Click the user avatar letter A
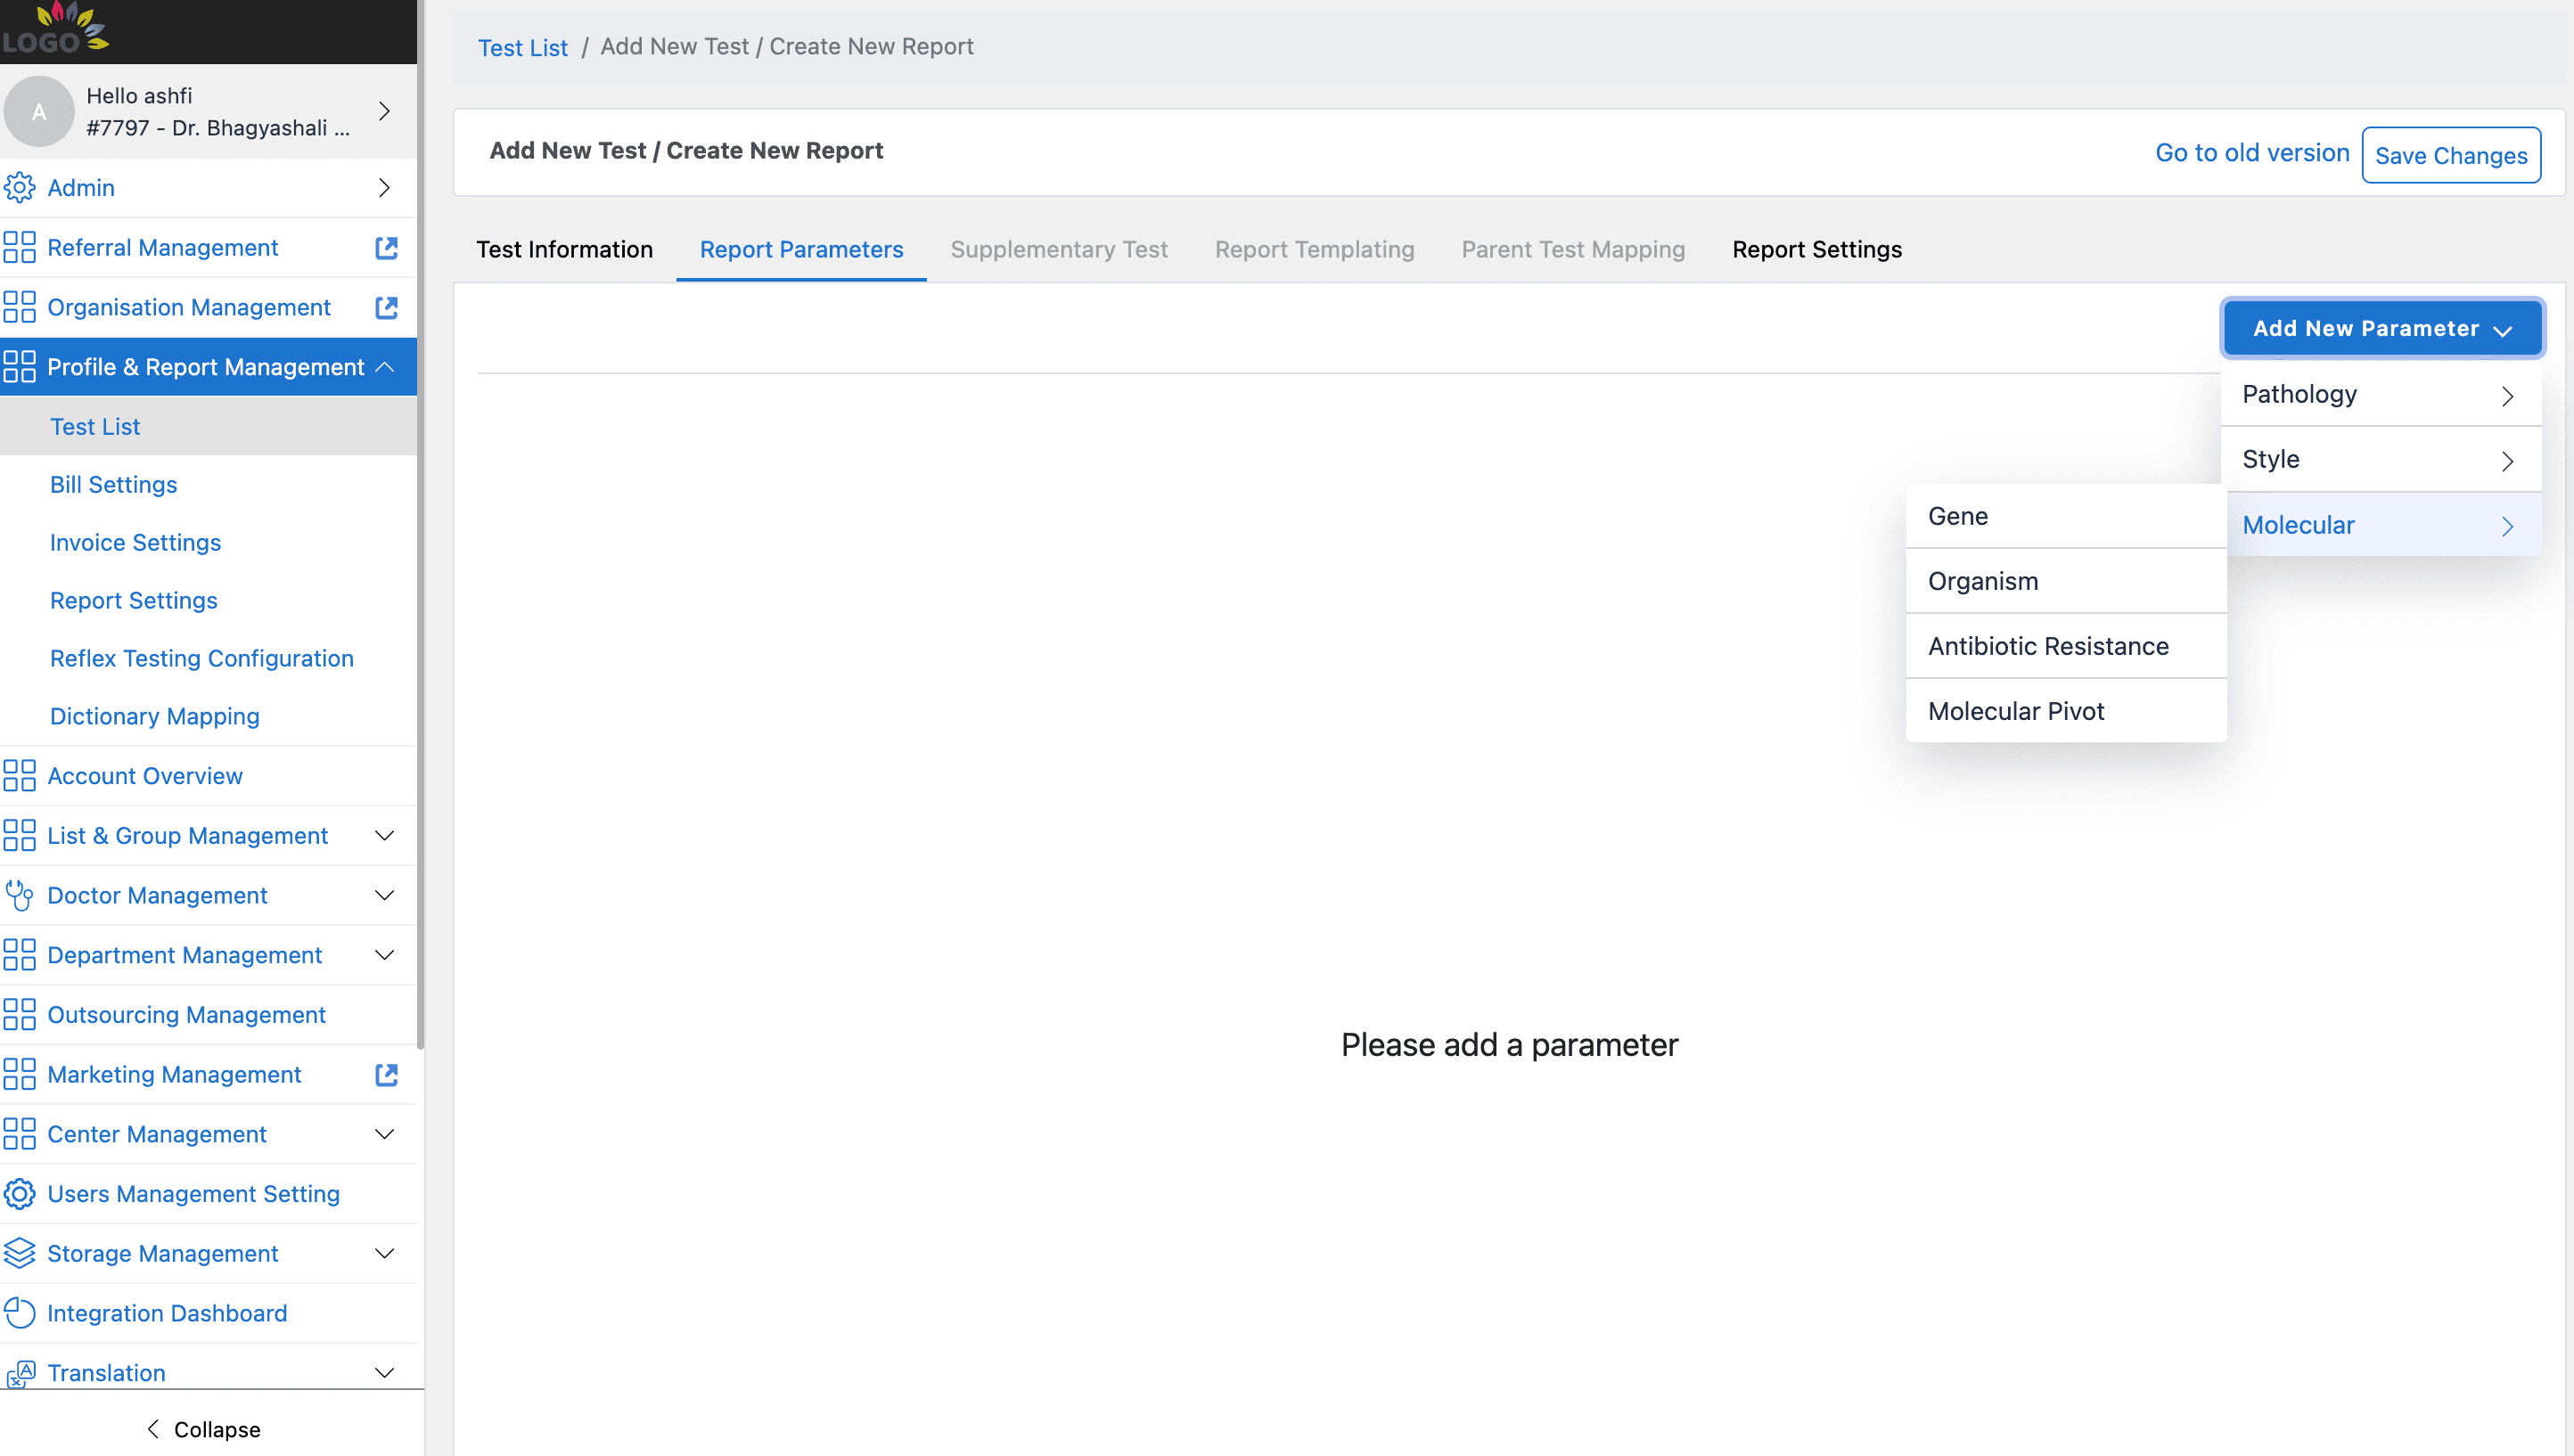Image resolution: width=2574 pixels, height=1456 pixels. point(39,111)
